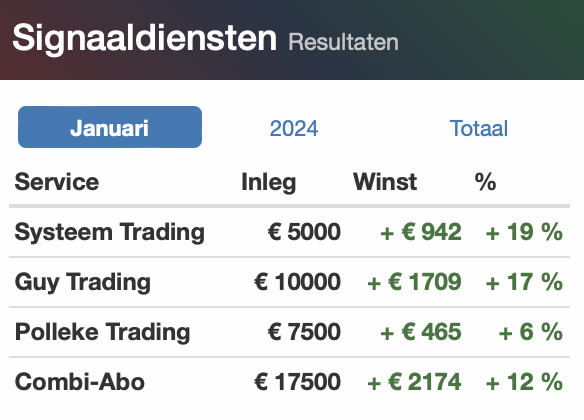Click the Inleg column header
The image size is (584, 420).
[269, 182]
